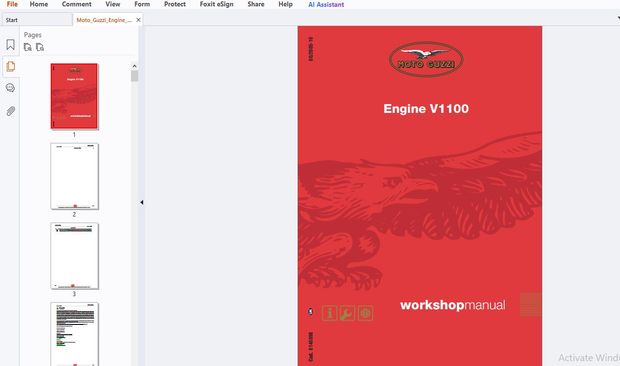The height and width of the screenshot is (366, 620).
Task: Click the thumbnail panel scrollbar handle
Action: pyautogui.click(x=134, y=76)
